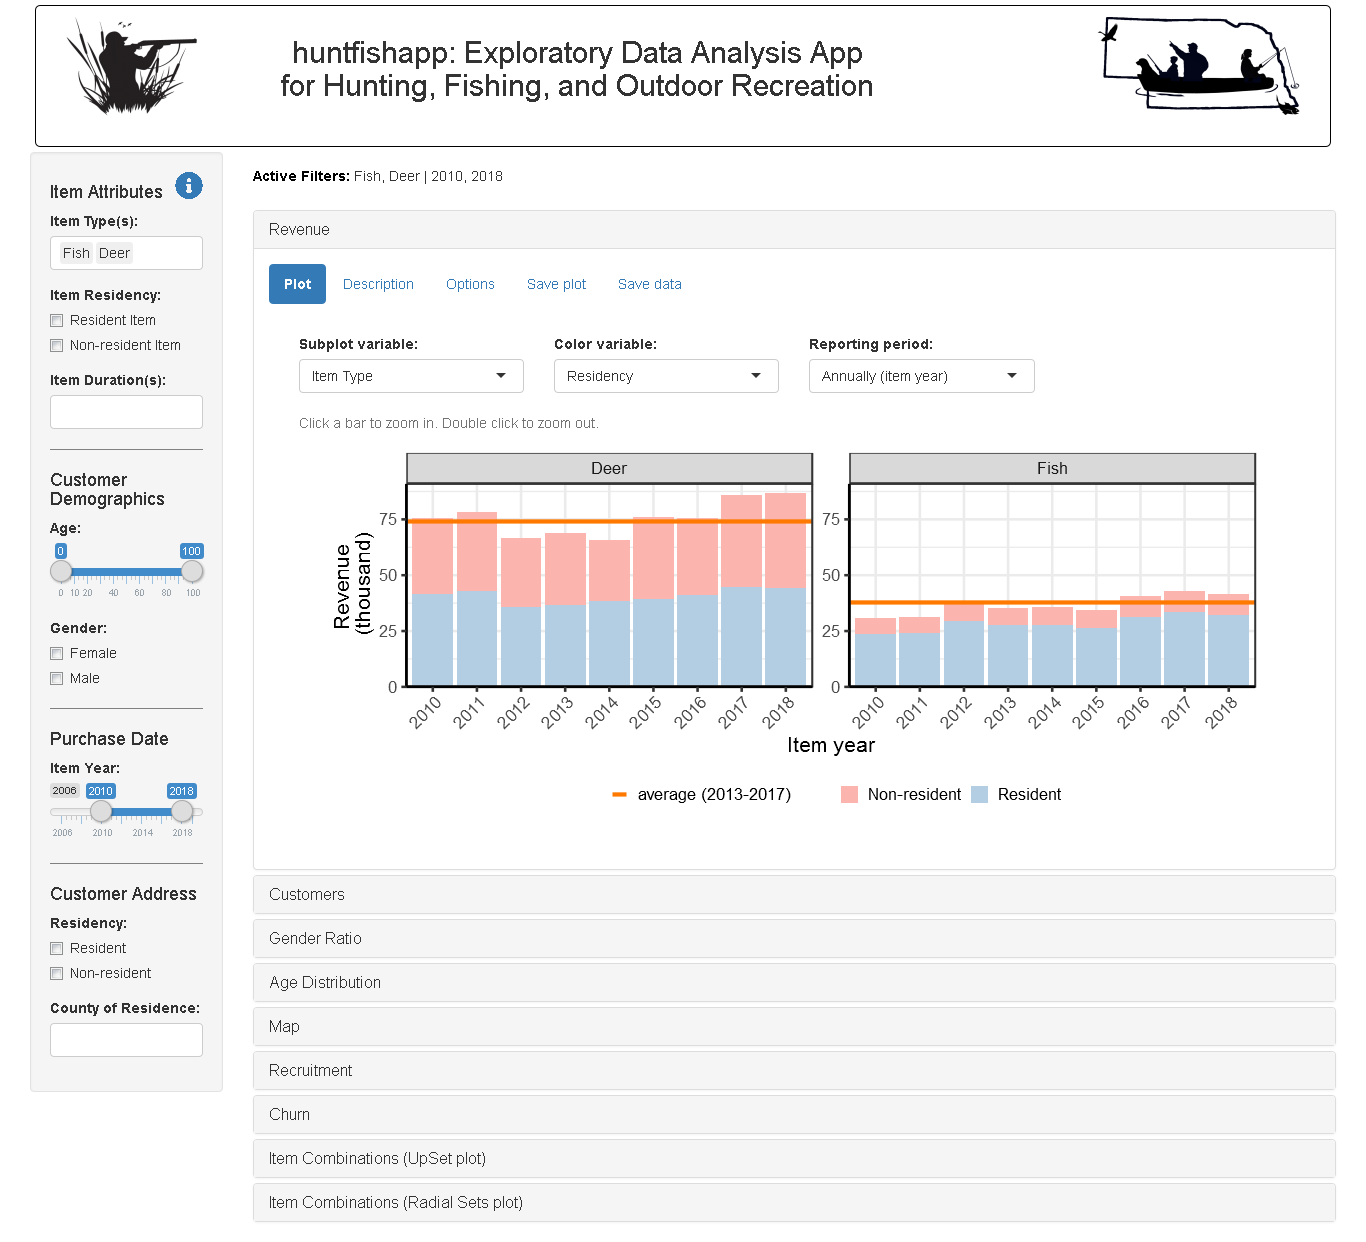Check the Non-resident Item checkbox
This screenshot has height=1242, width=1366.
click(x=57, y=346)
